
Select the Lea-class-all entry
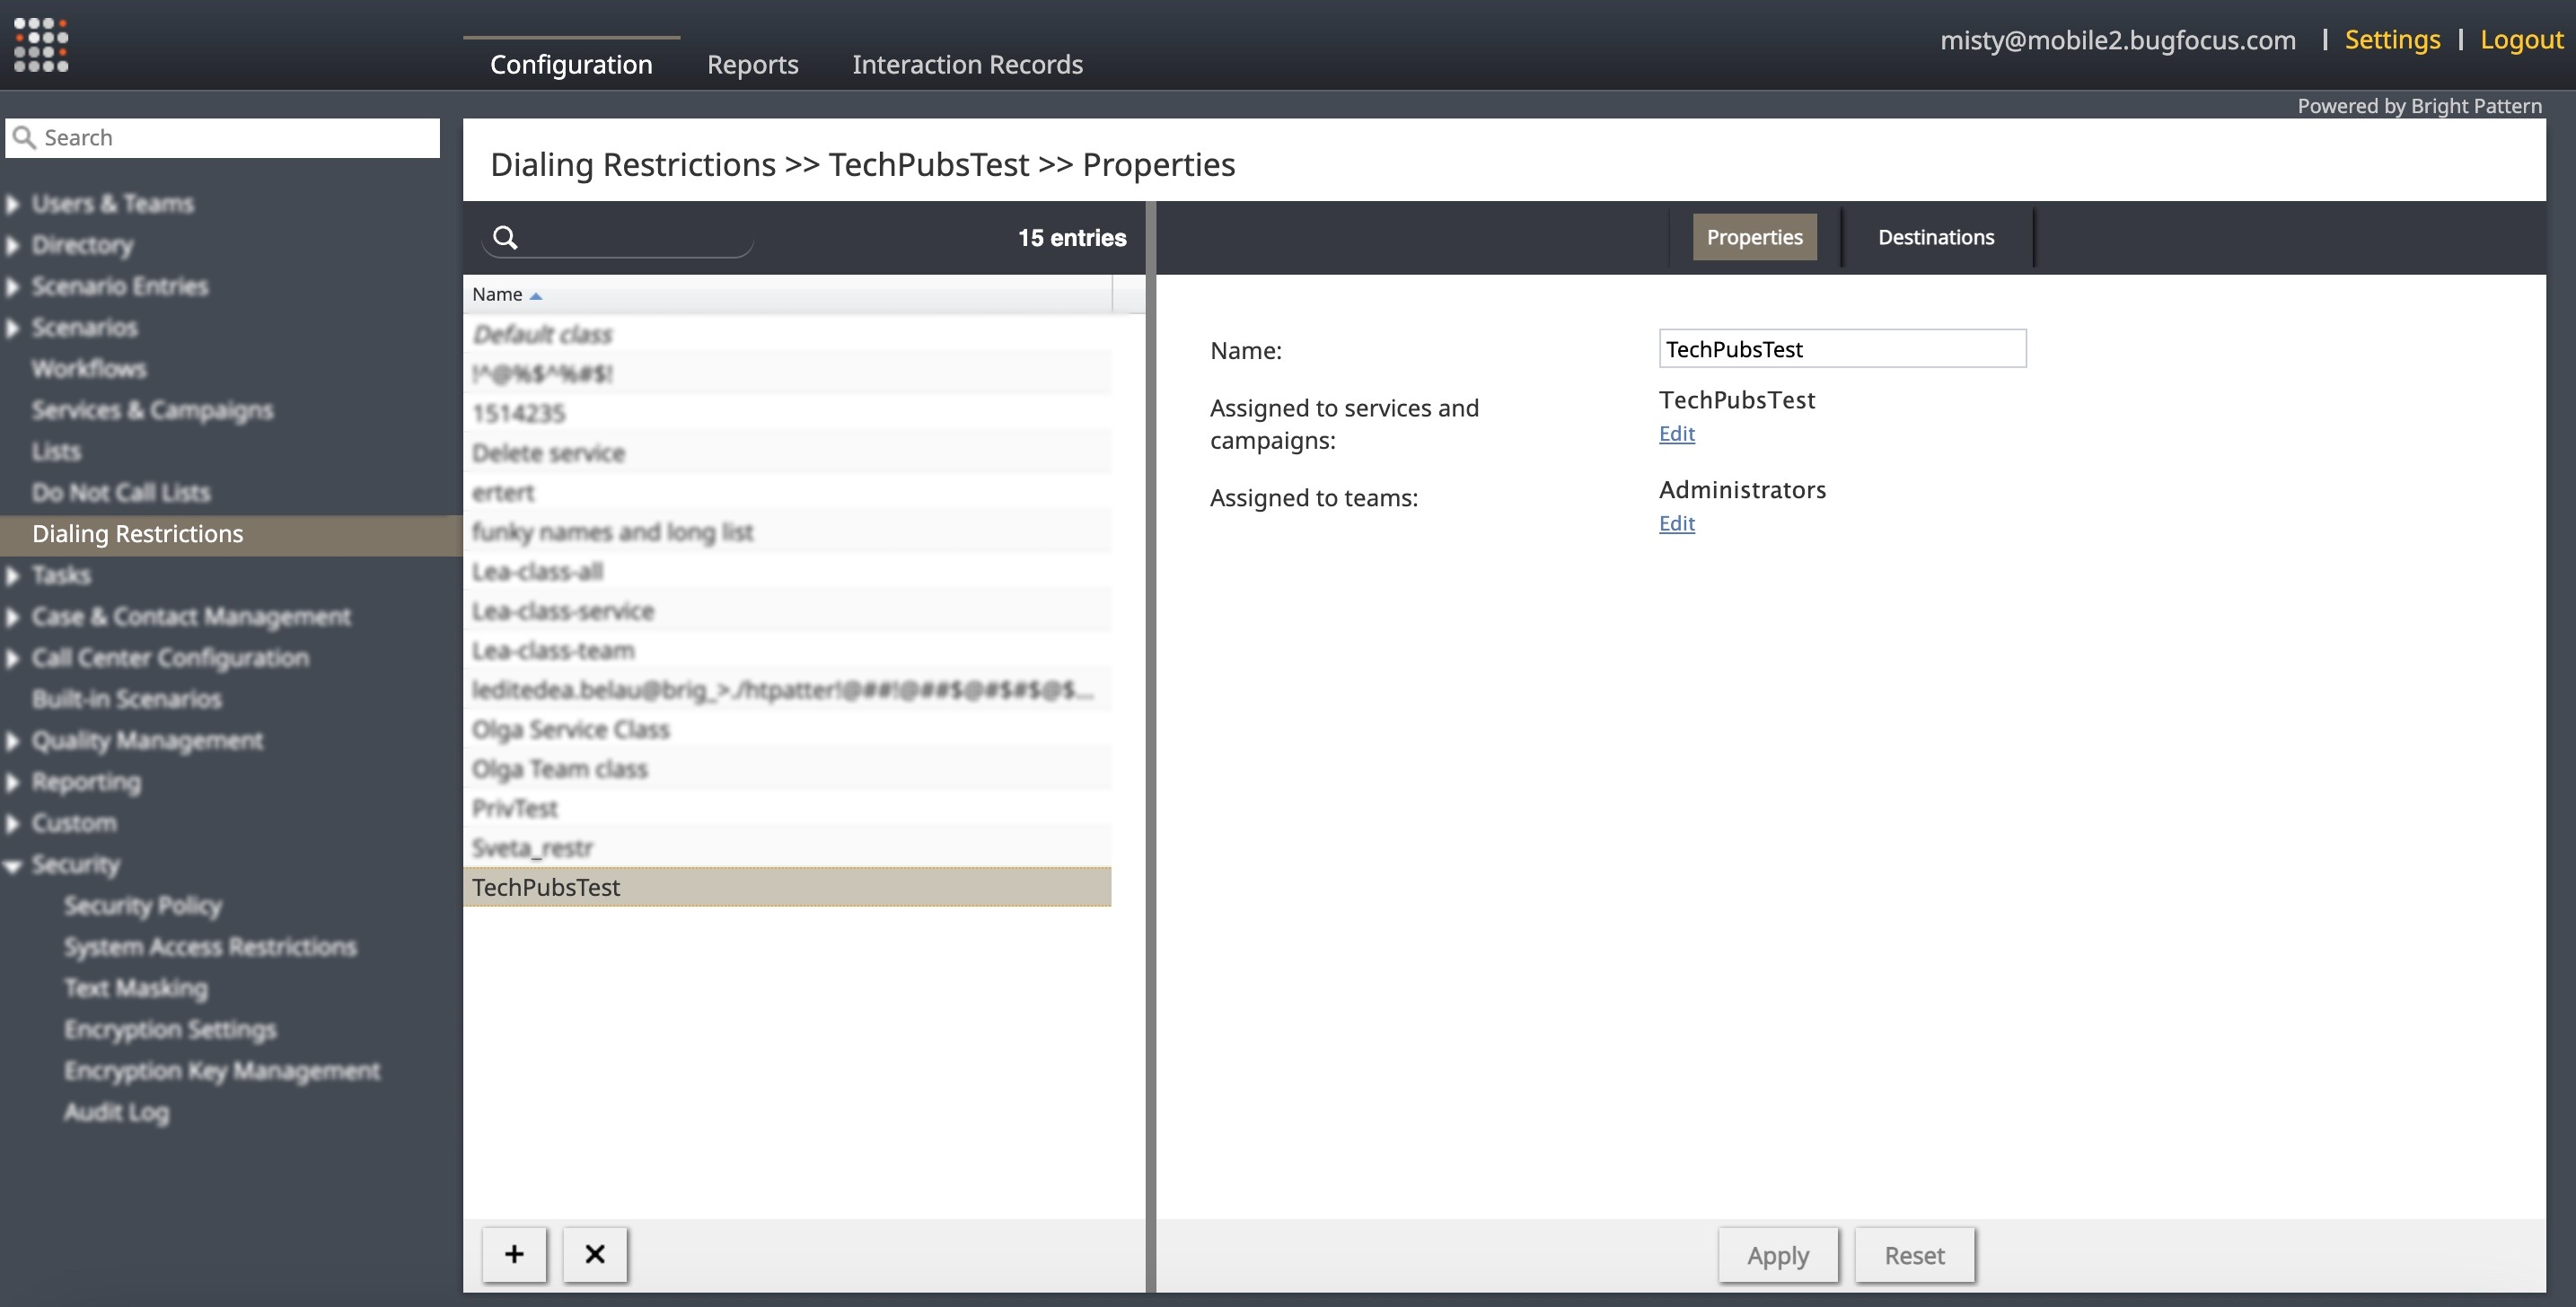point(787,571)
